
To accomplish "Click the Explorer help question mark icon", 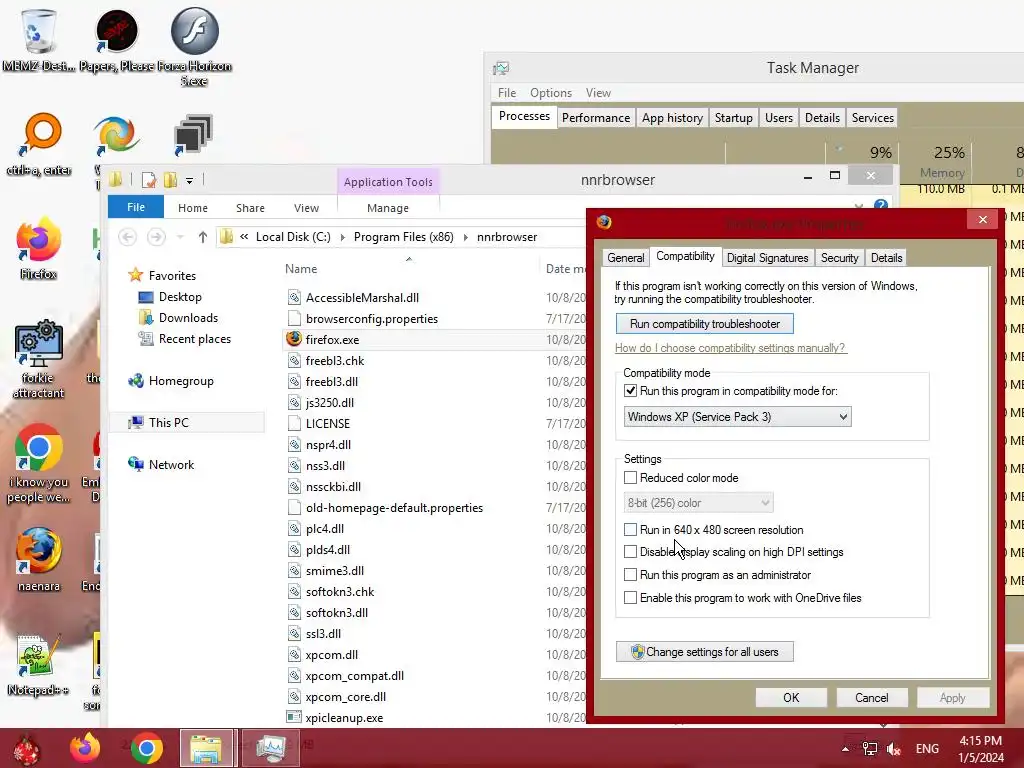I will [x=881, y=206].
